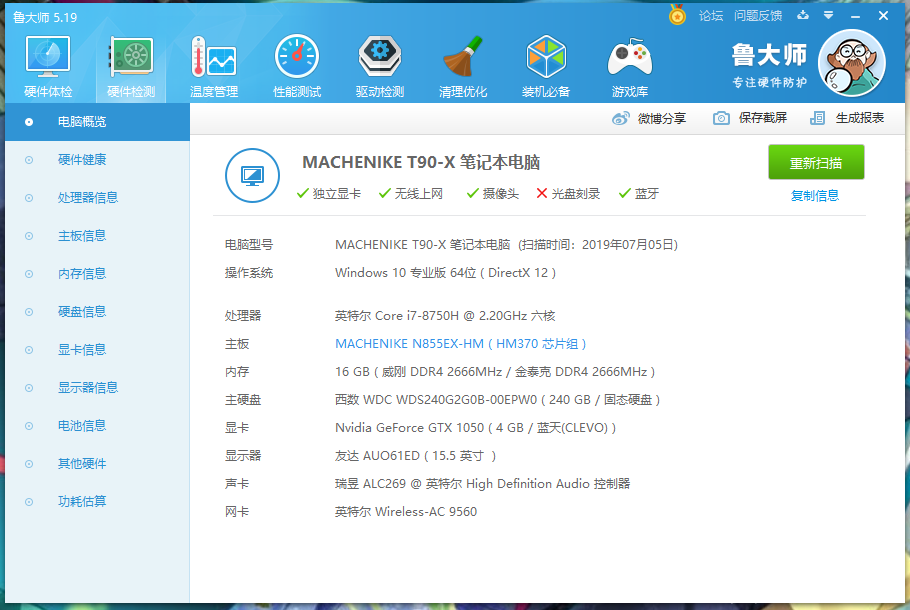Click 复制信息 copy info link

(x=815, y=196)
